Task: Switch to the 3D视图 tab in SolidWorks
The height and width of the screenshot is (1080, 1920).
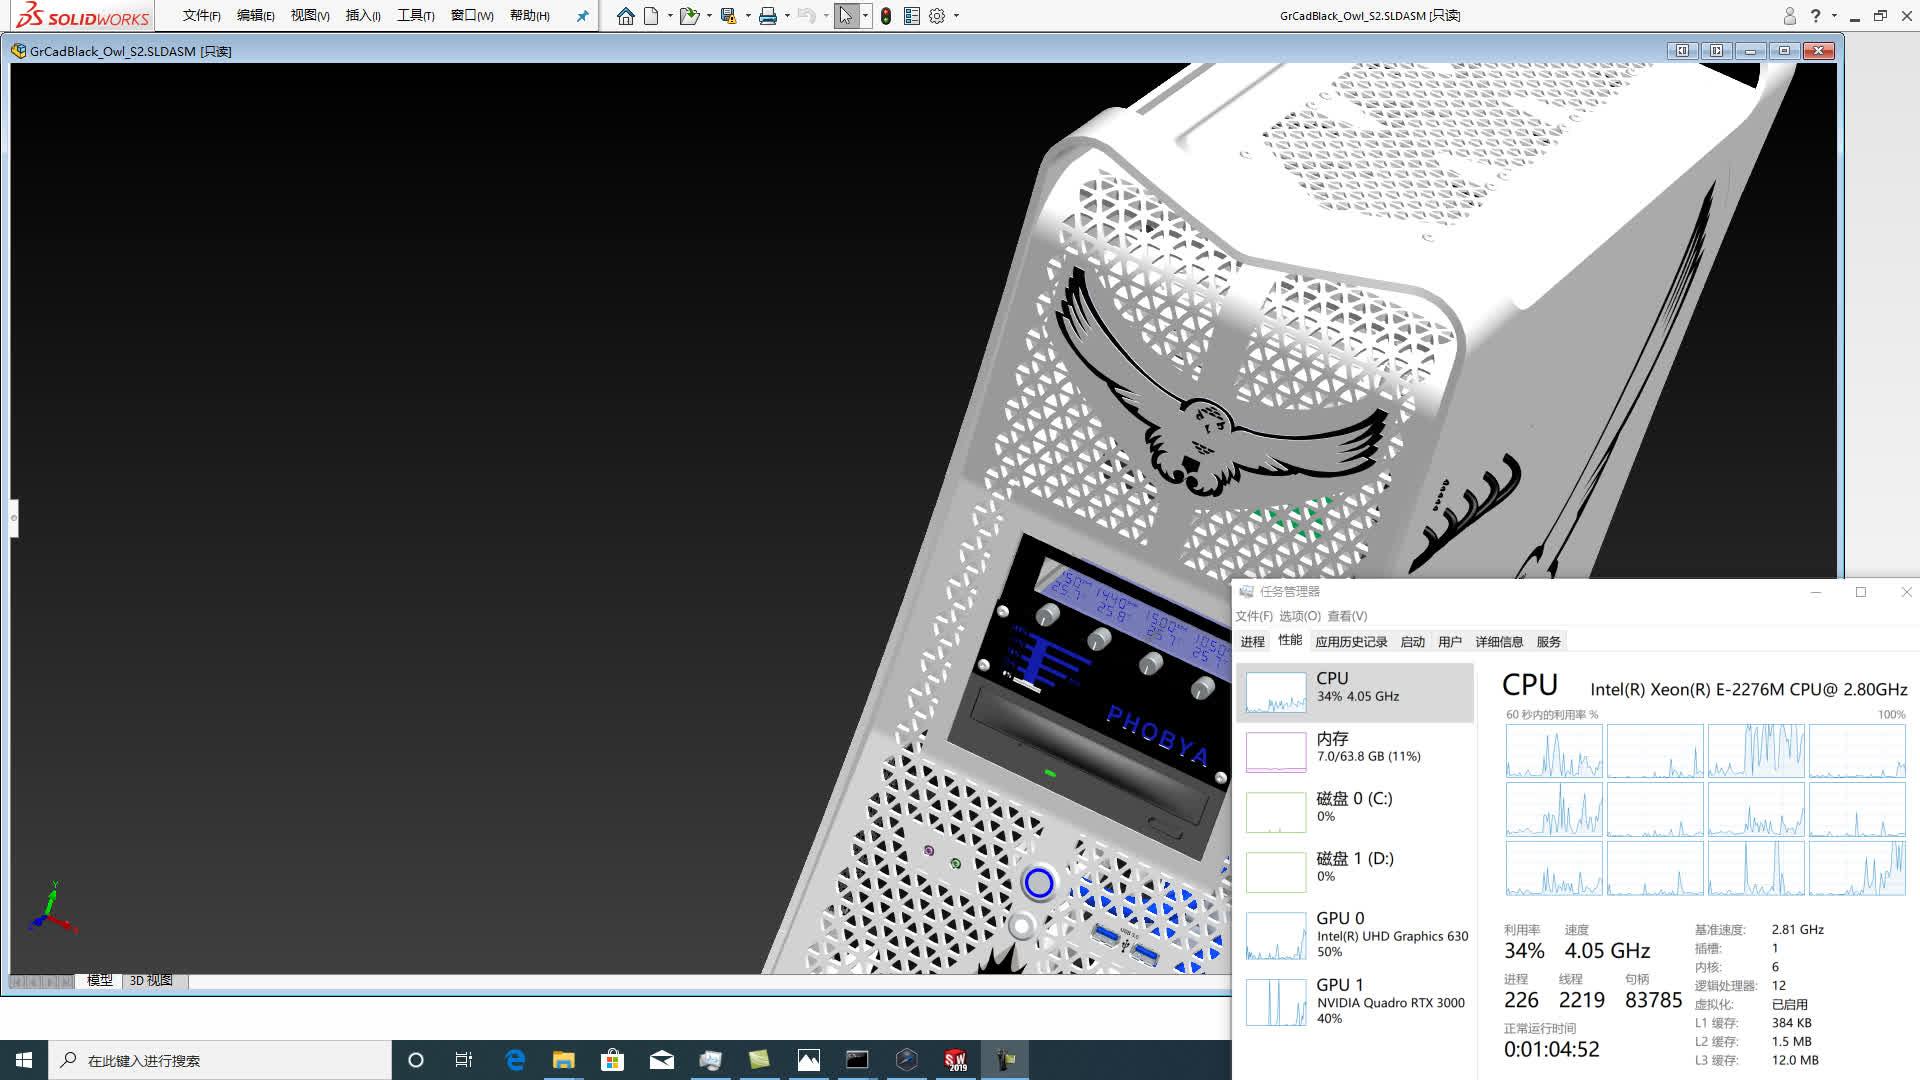Action: tap(150, 981)
